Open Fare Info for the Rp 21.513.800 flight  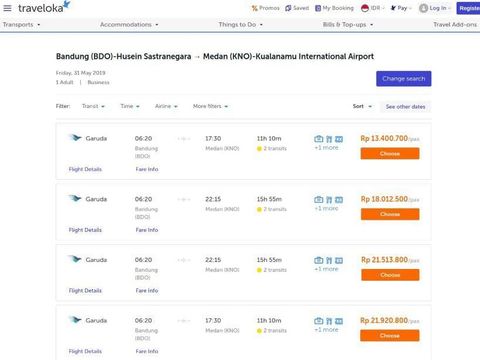click(x=147, y=291)
